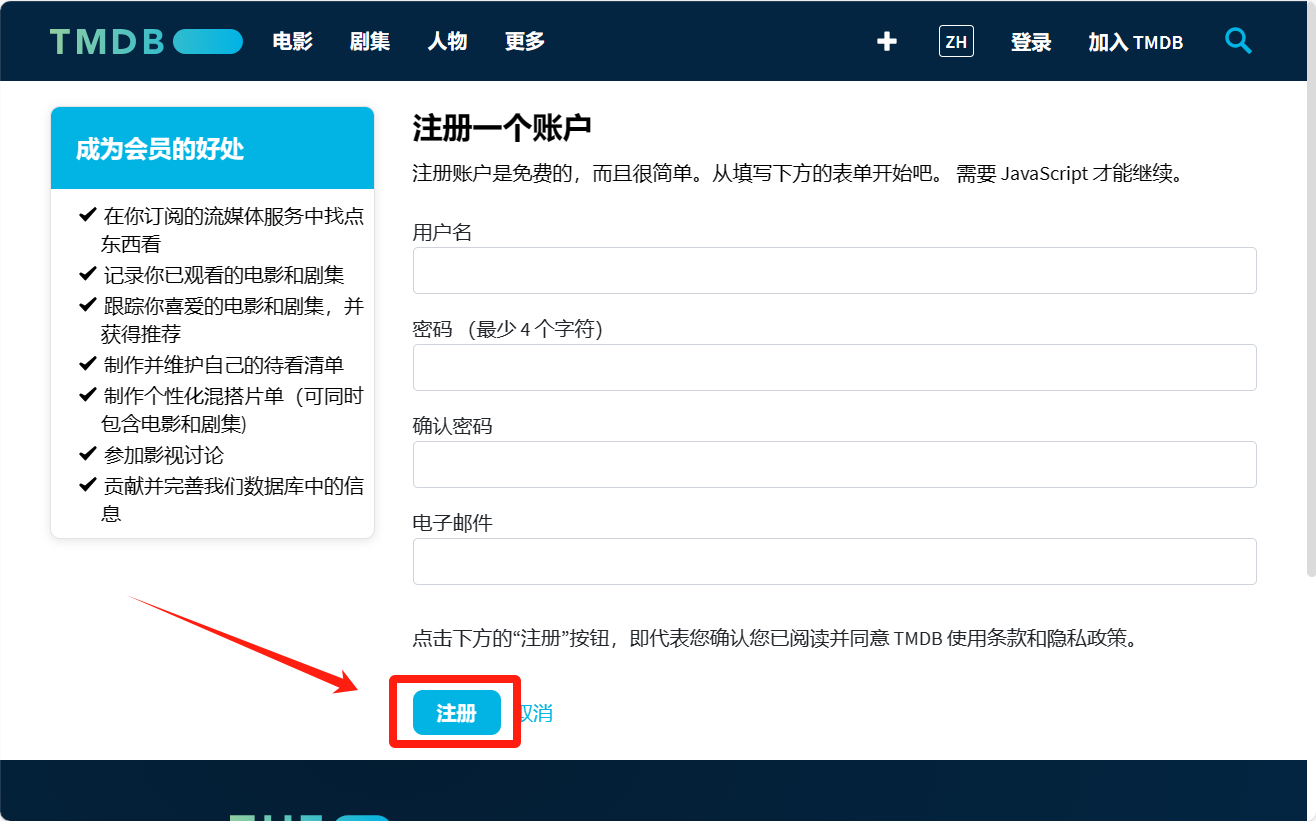Select the 确认密码 input box
This screenshot has width=1316, height=821.
pos(834,464)
